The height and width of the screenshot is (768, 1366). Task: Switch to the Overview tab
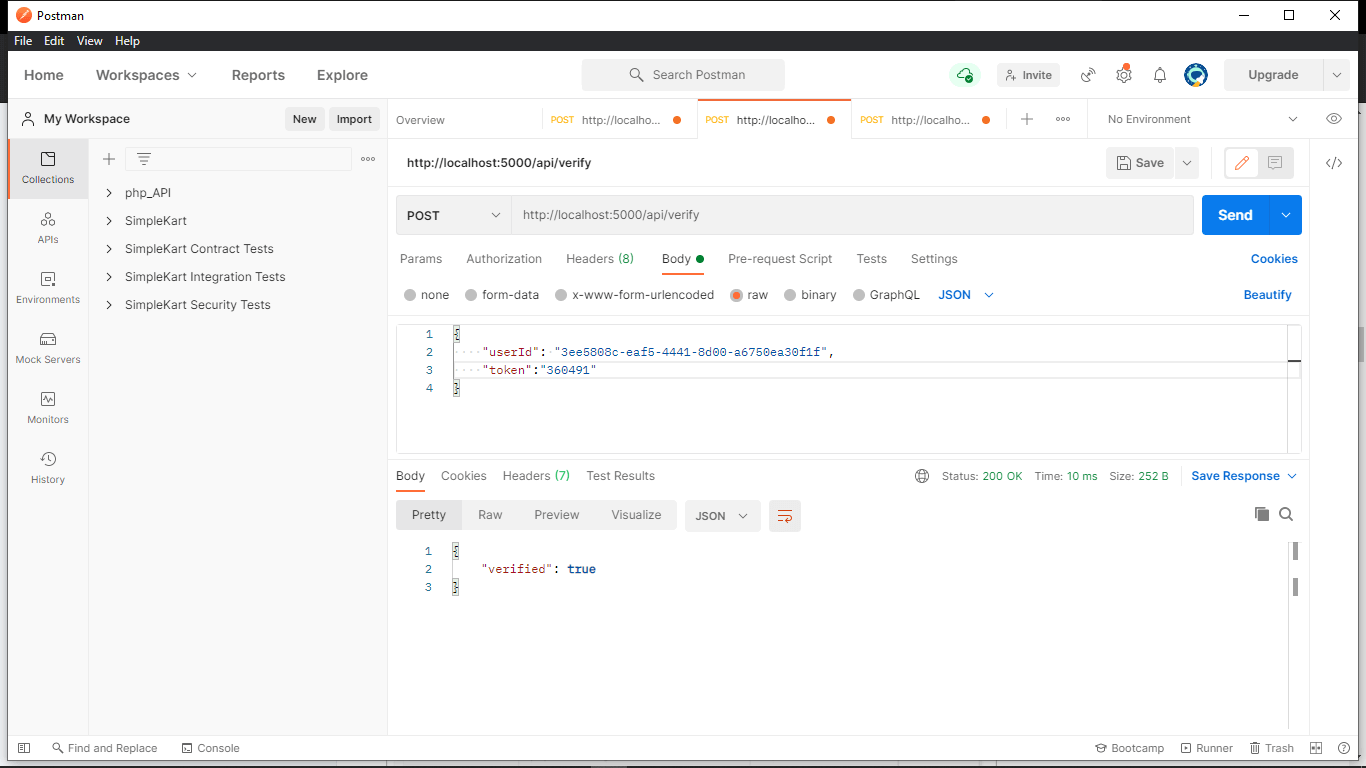pos(420,120)
